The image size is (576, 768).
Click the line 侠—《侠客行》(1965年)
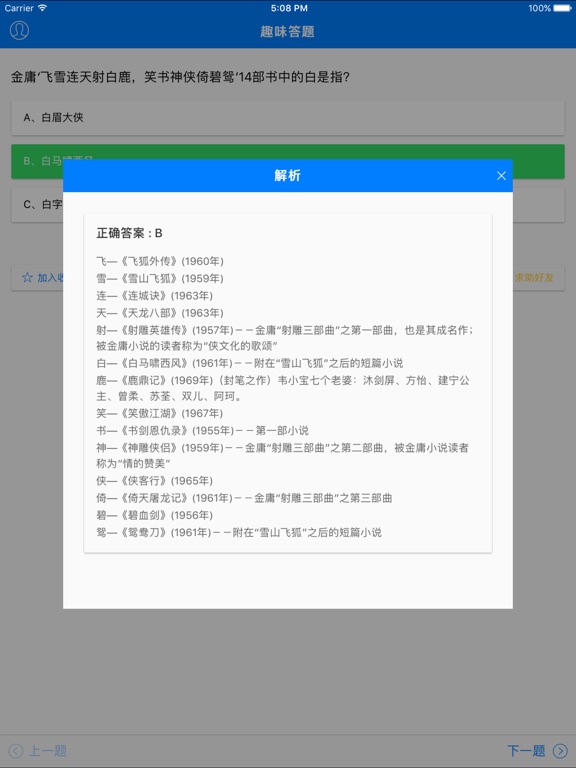[x=154, y=480]
